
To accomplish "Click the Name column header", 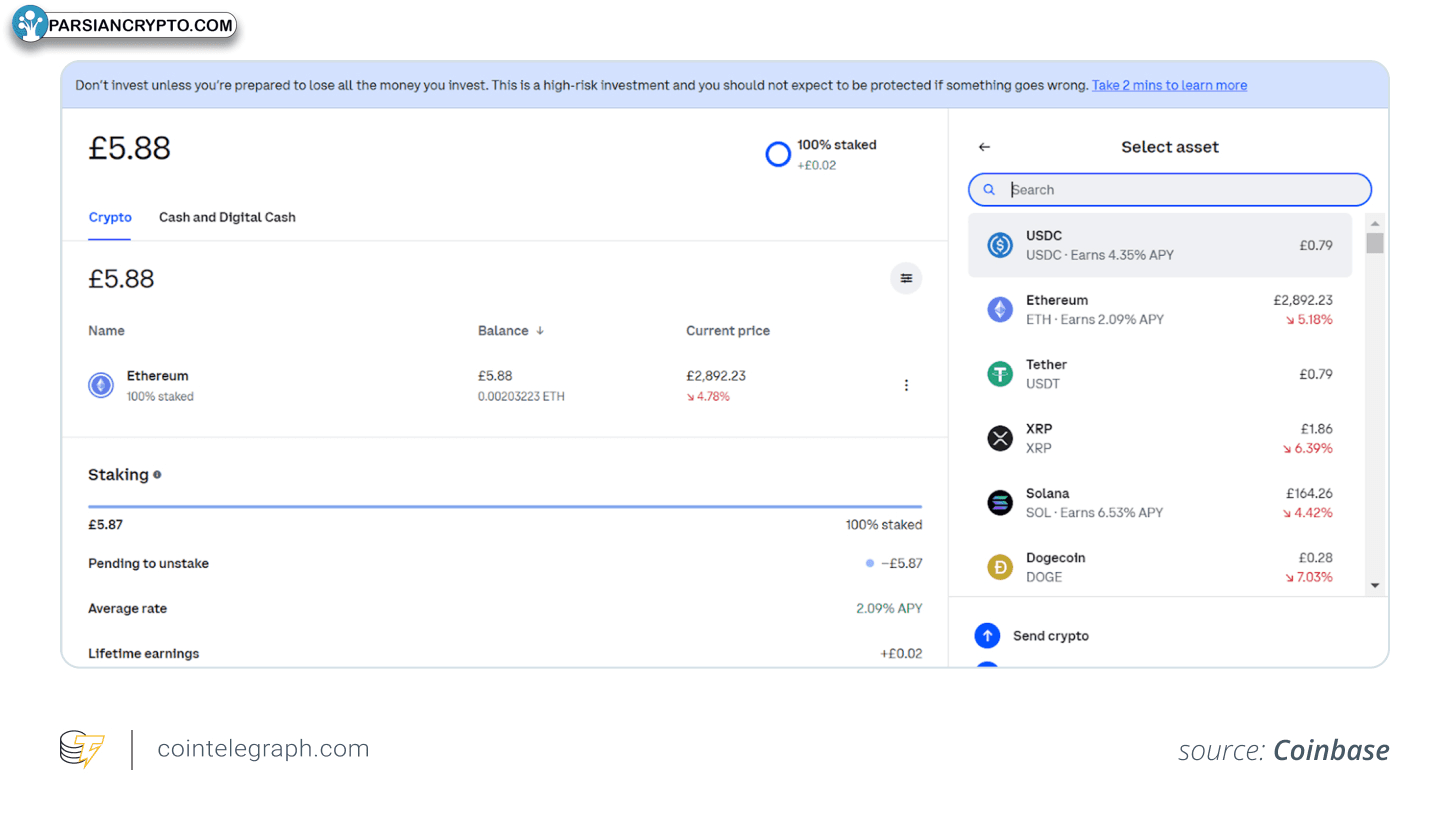I will (106, 331).
